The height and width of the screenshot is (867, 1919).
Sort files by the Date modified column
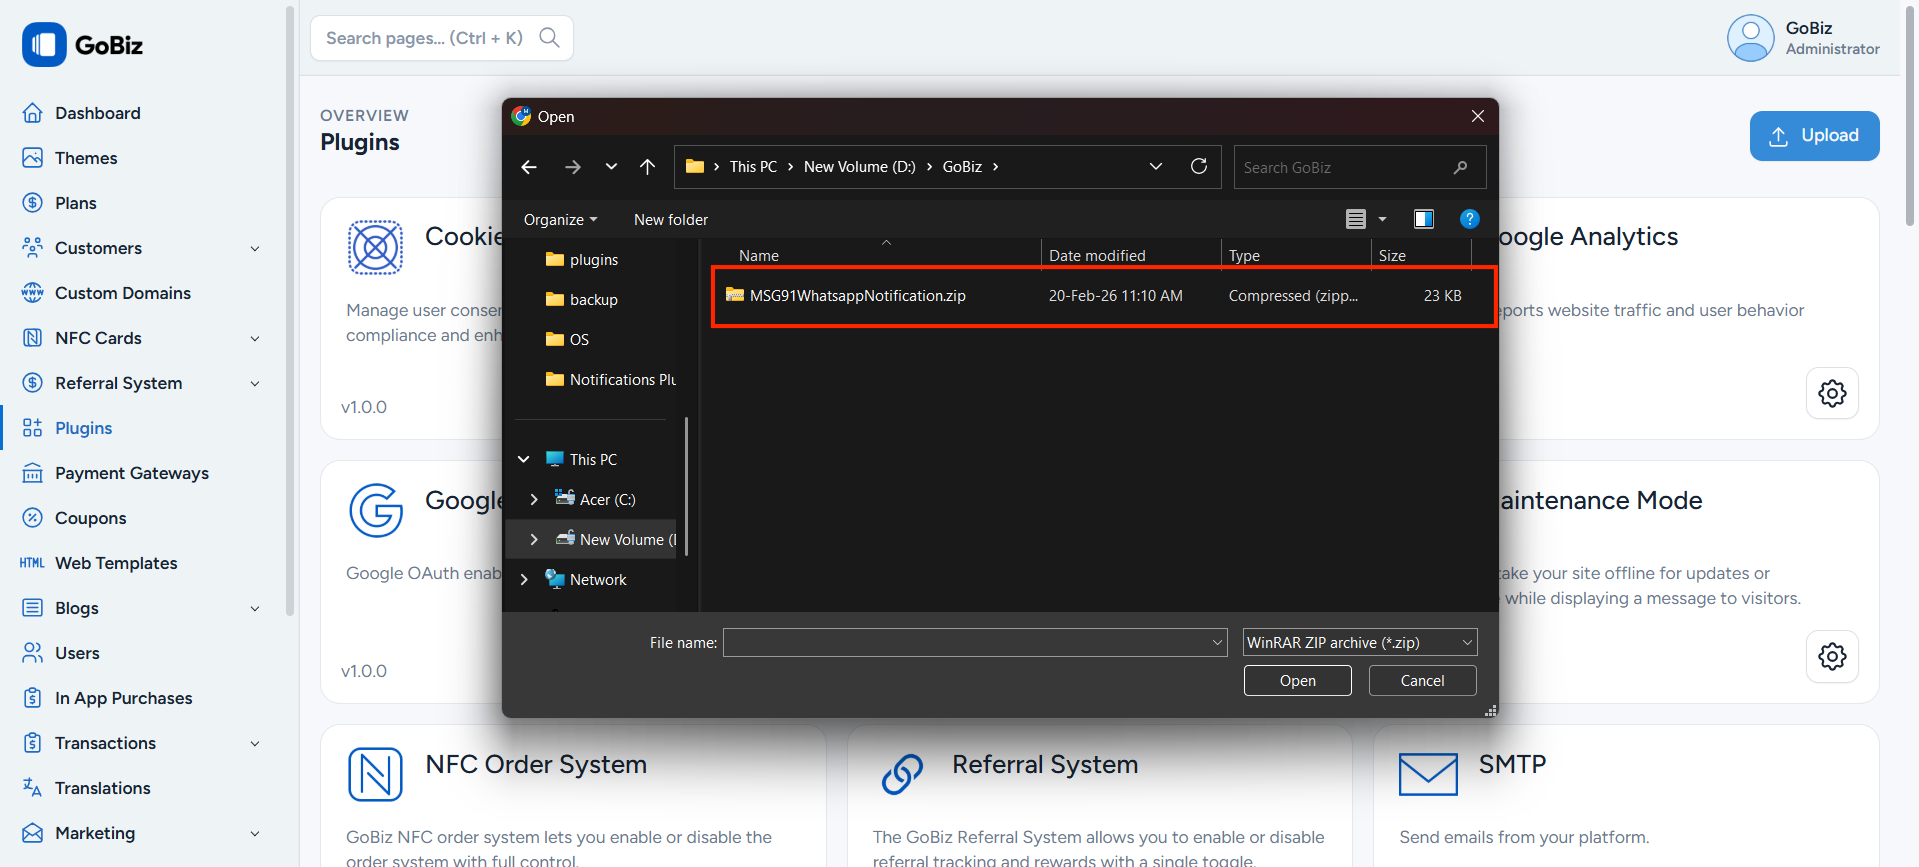click(x=1097, y=256)
